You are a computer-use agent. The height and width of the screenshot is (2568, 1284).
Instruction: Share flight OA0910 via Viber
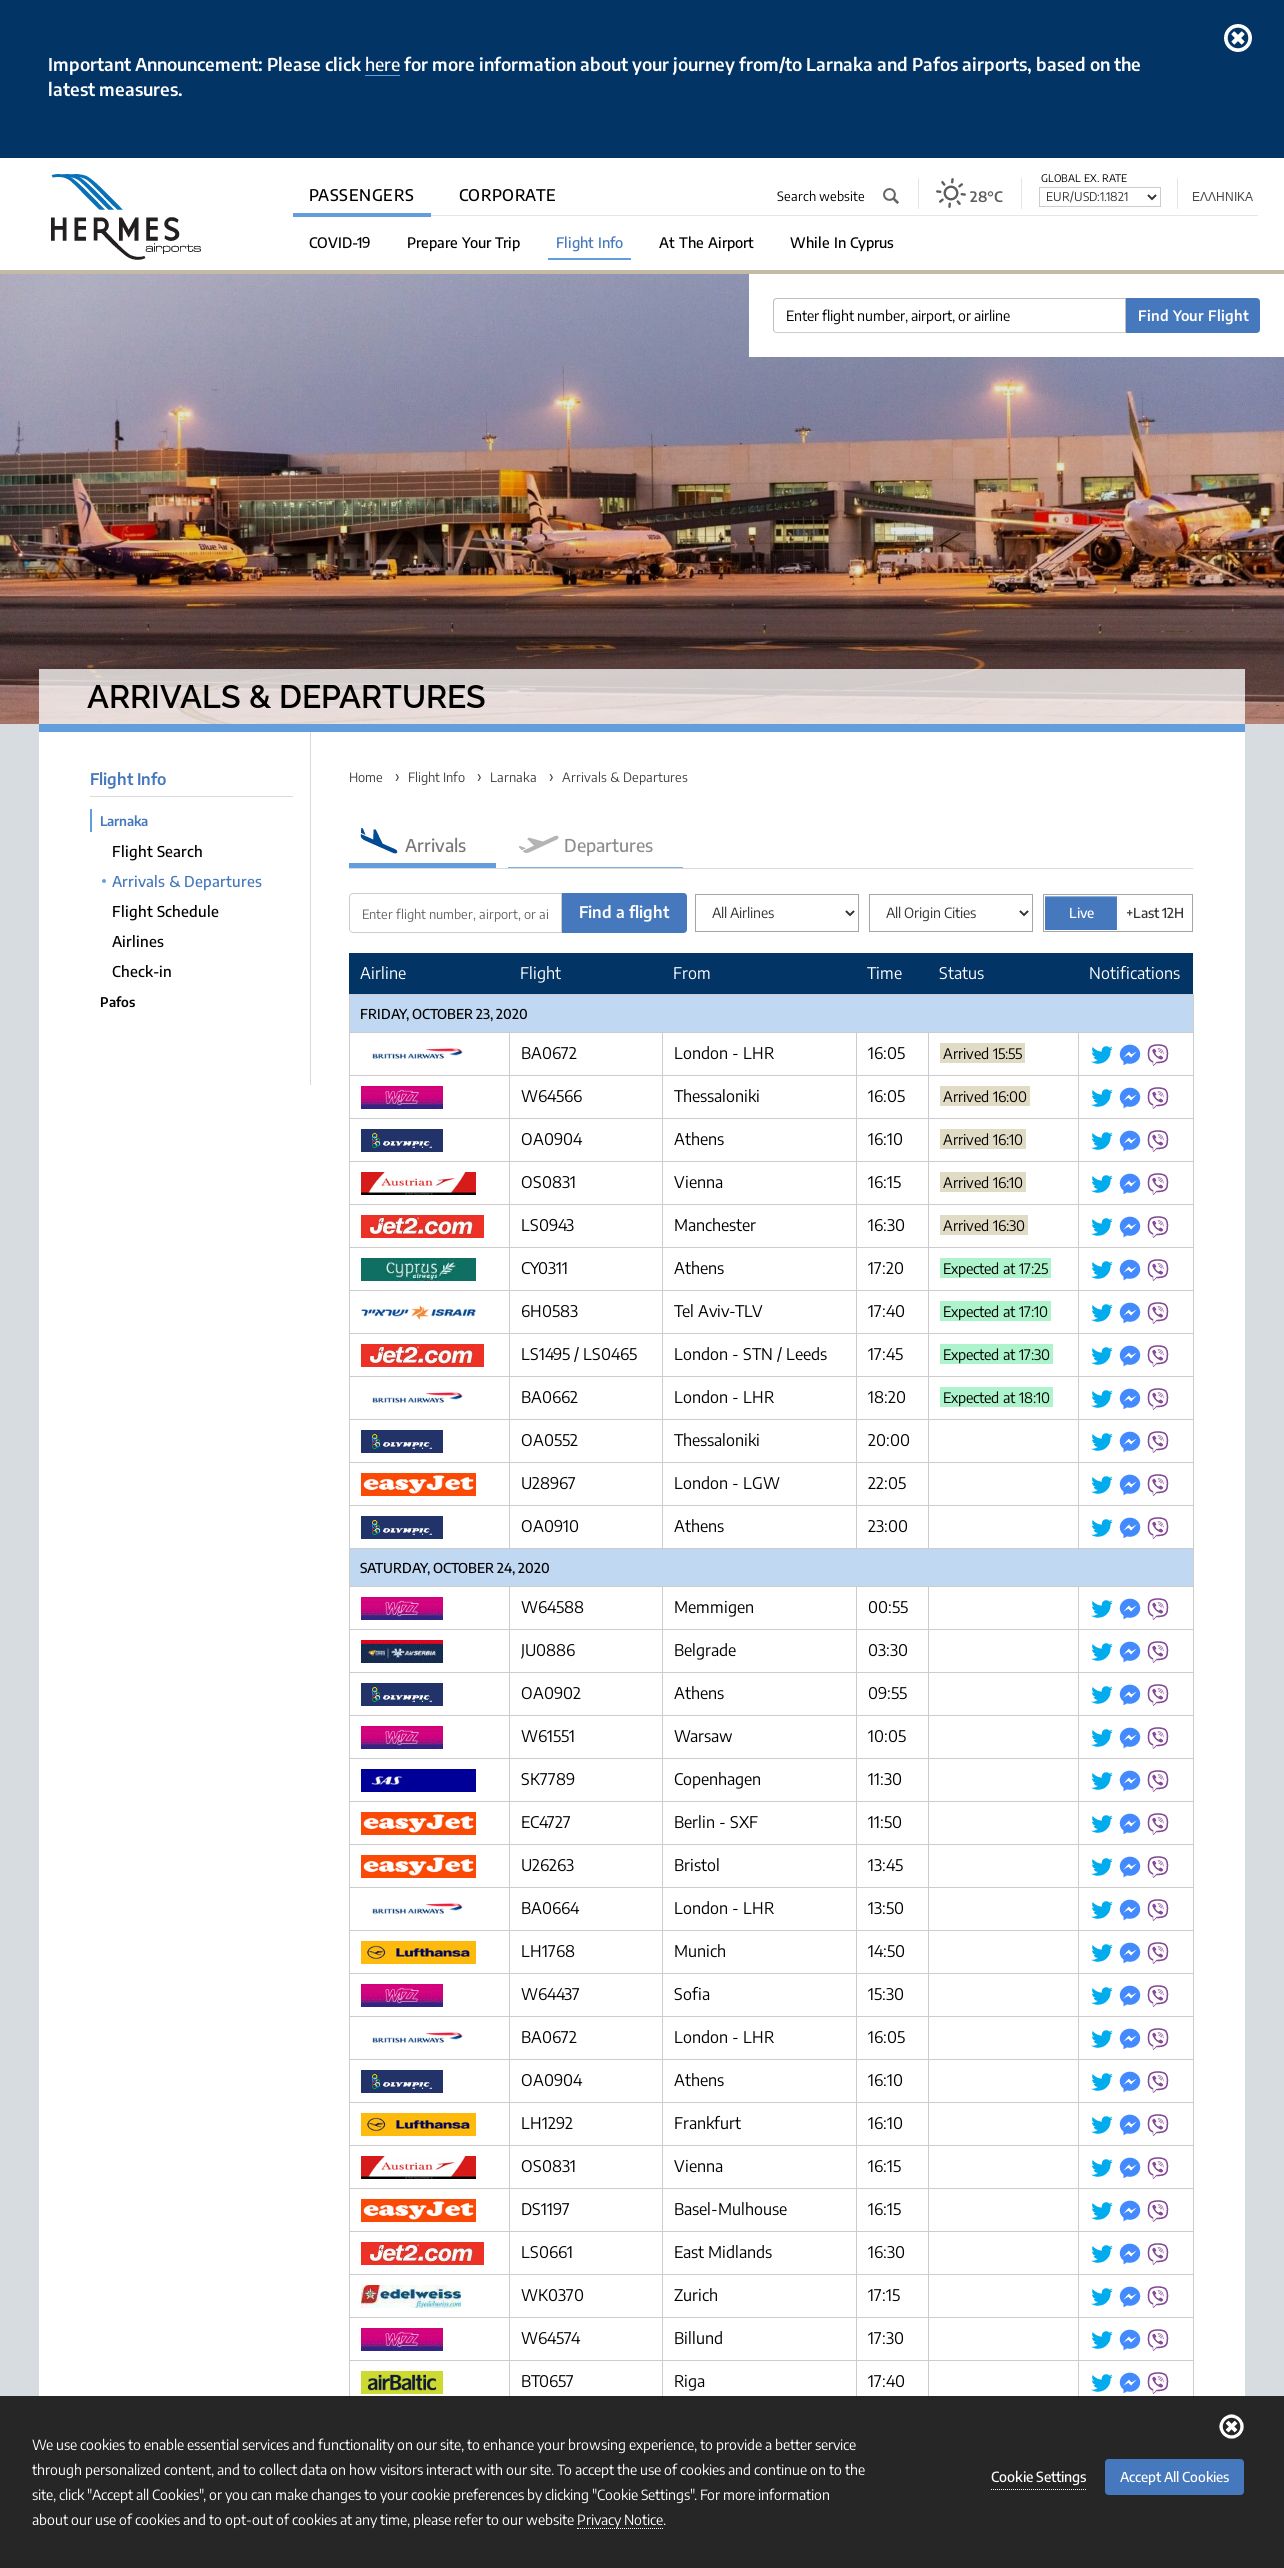[x=1158, y=1527]
